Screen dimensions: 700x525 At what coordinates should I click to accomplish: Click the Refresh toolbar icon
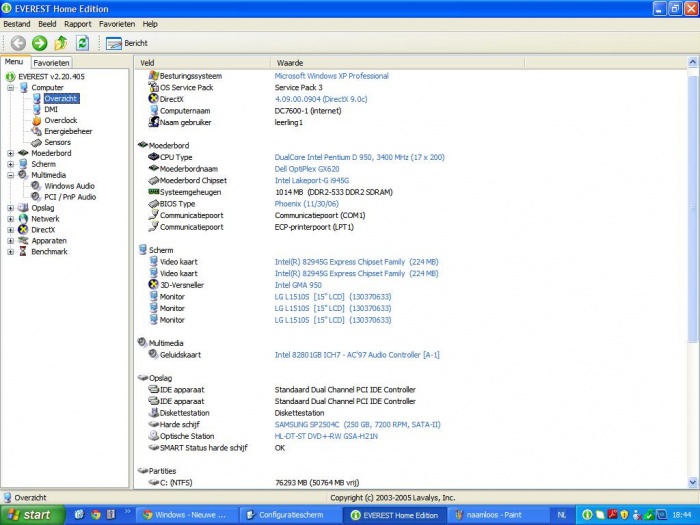coord(82,43)
